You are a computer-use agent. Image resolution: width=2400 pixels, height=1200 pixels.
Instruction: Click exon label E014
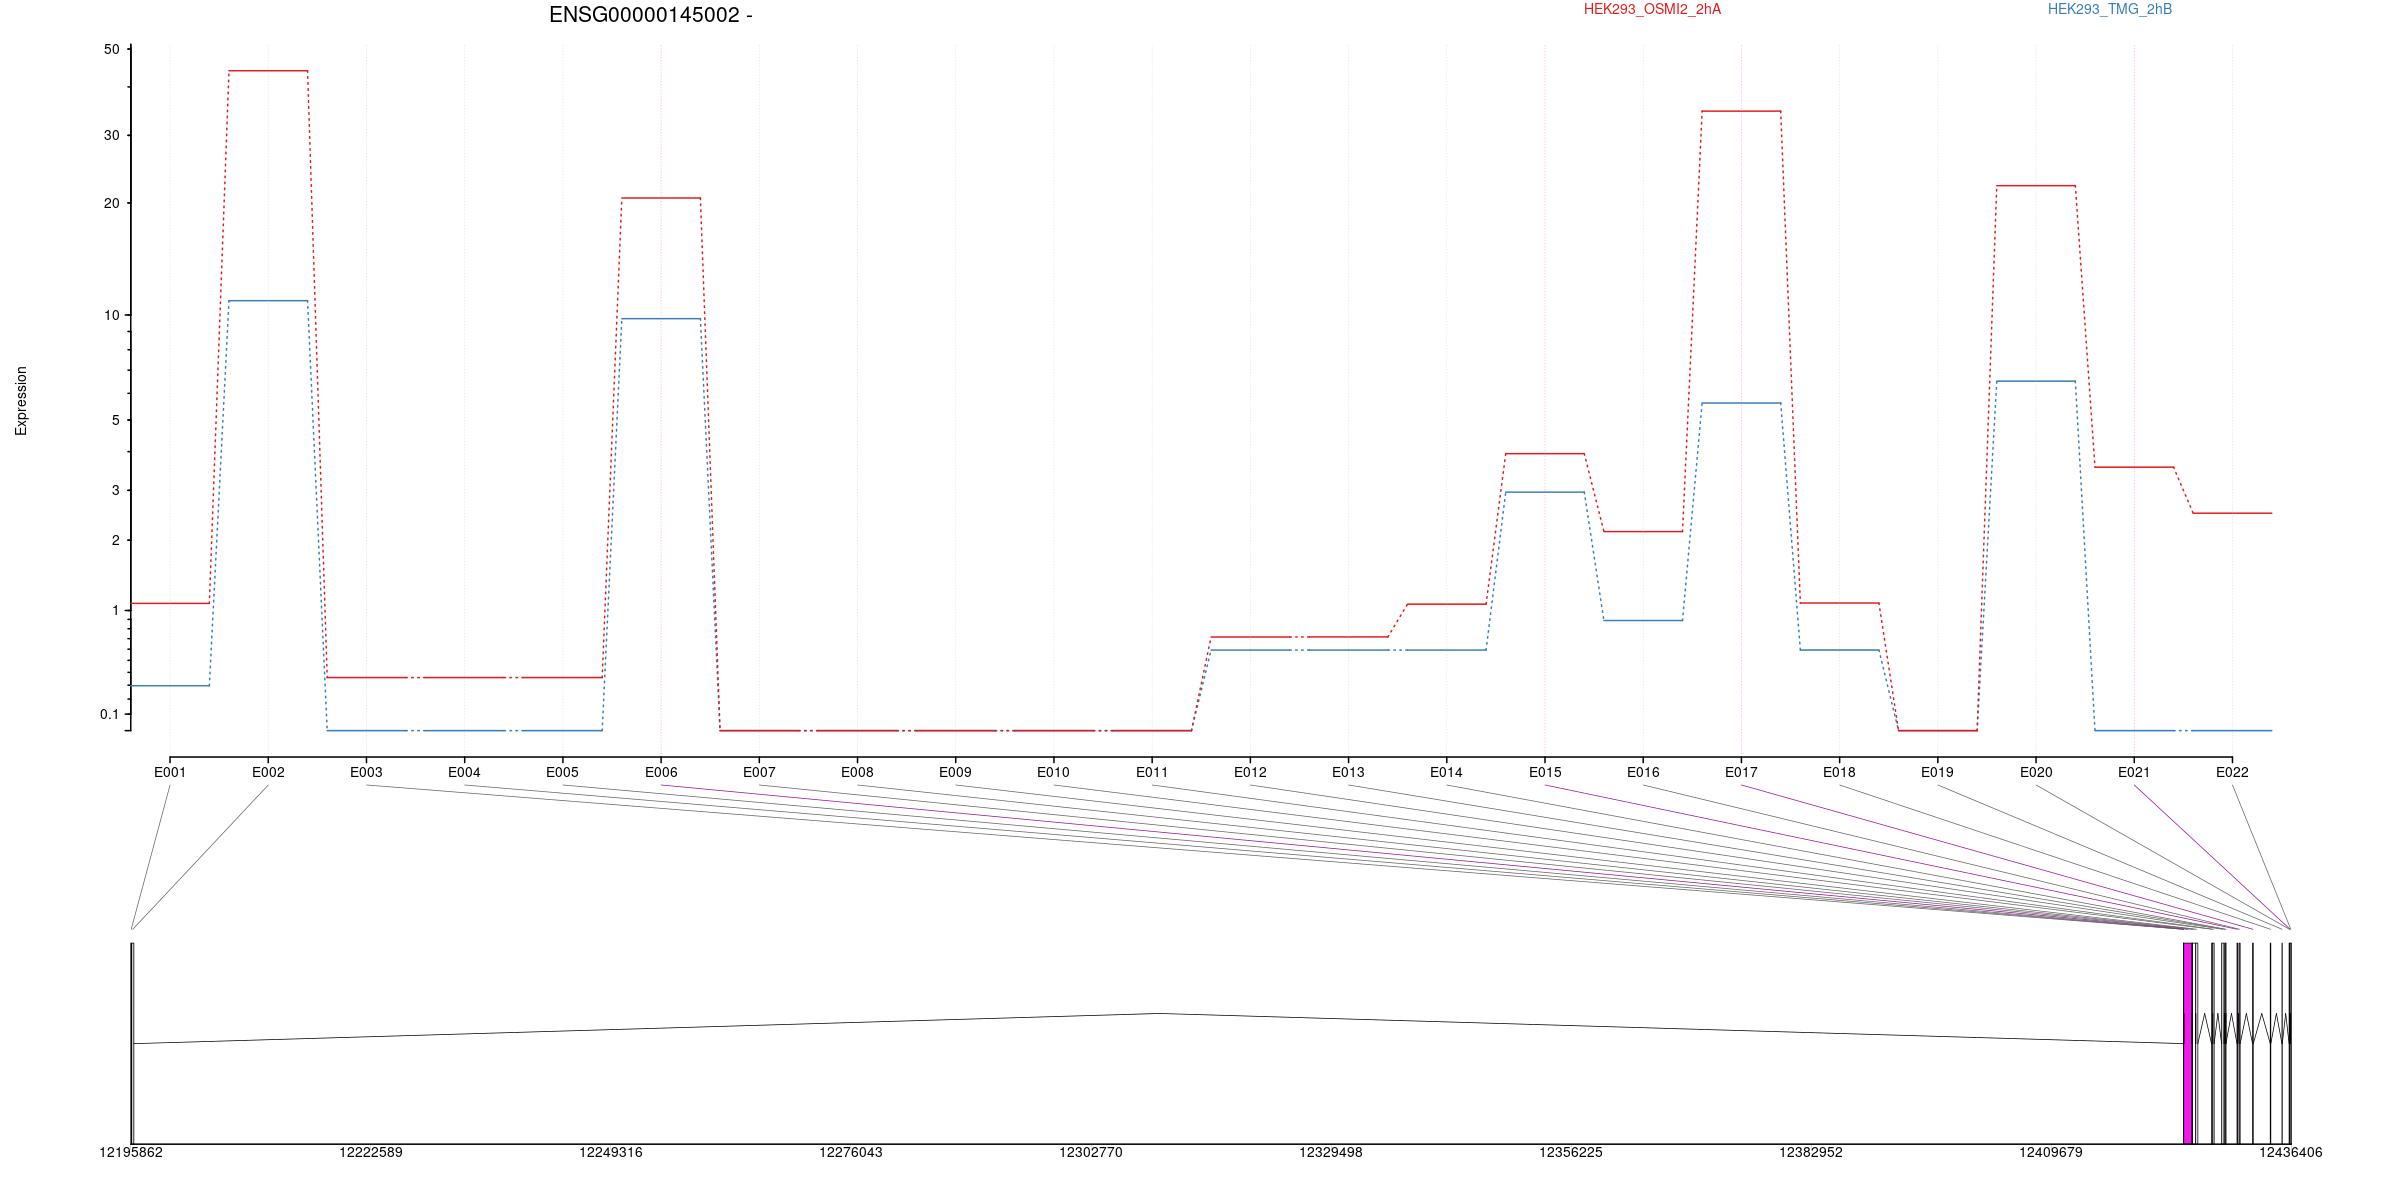click(1446, 772)
